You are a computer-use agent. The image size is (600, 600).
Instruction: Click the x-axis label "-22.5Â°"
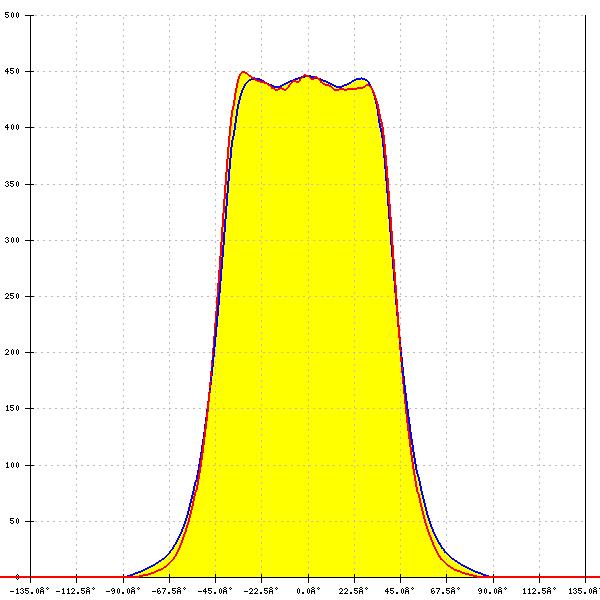261,591
